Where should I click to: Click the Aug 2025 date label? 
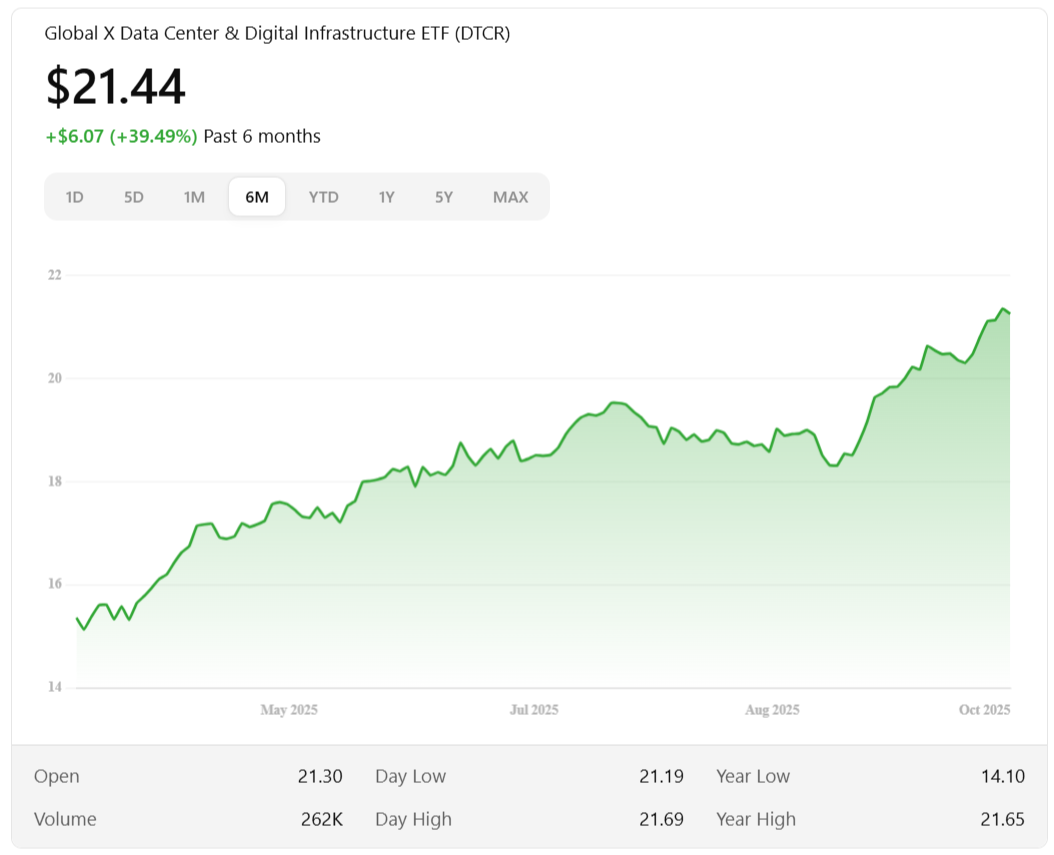tap(772, 710)
